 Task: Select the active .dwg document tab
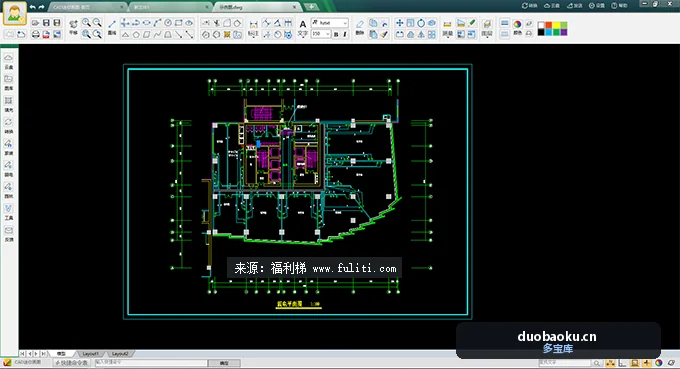click(x=257, y=7)
